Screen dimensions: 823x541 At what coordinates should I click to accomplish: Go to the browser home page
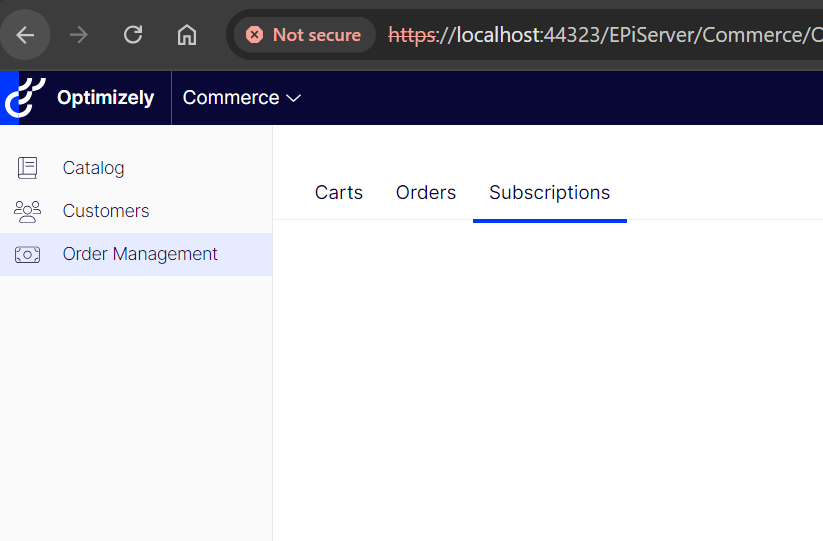pyautogui.click(x=187, y=35)
